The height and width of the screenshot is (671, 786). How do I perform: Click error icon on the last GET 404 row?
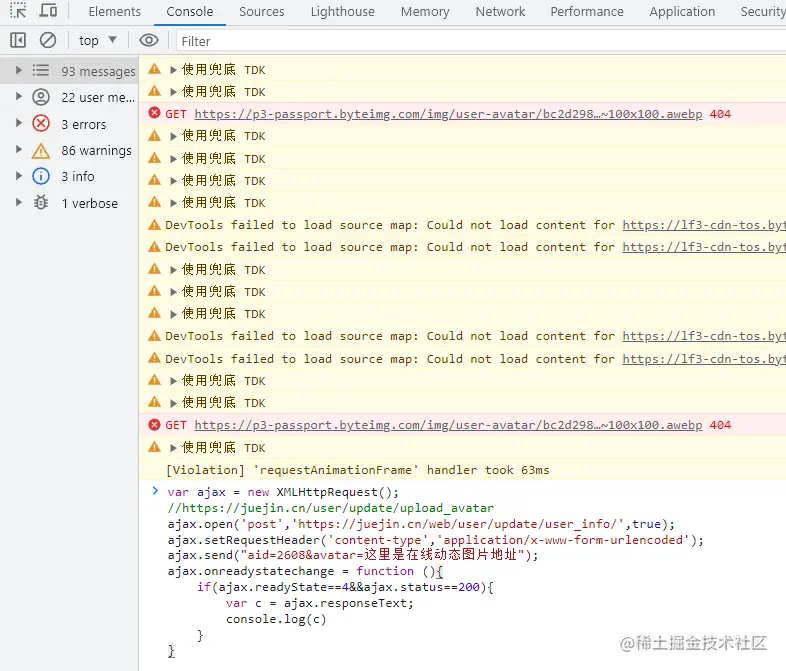point(154,424)
